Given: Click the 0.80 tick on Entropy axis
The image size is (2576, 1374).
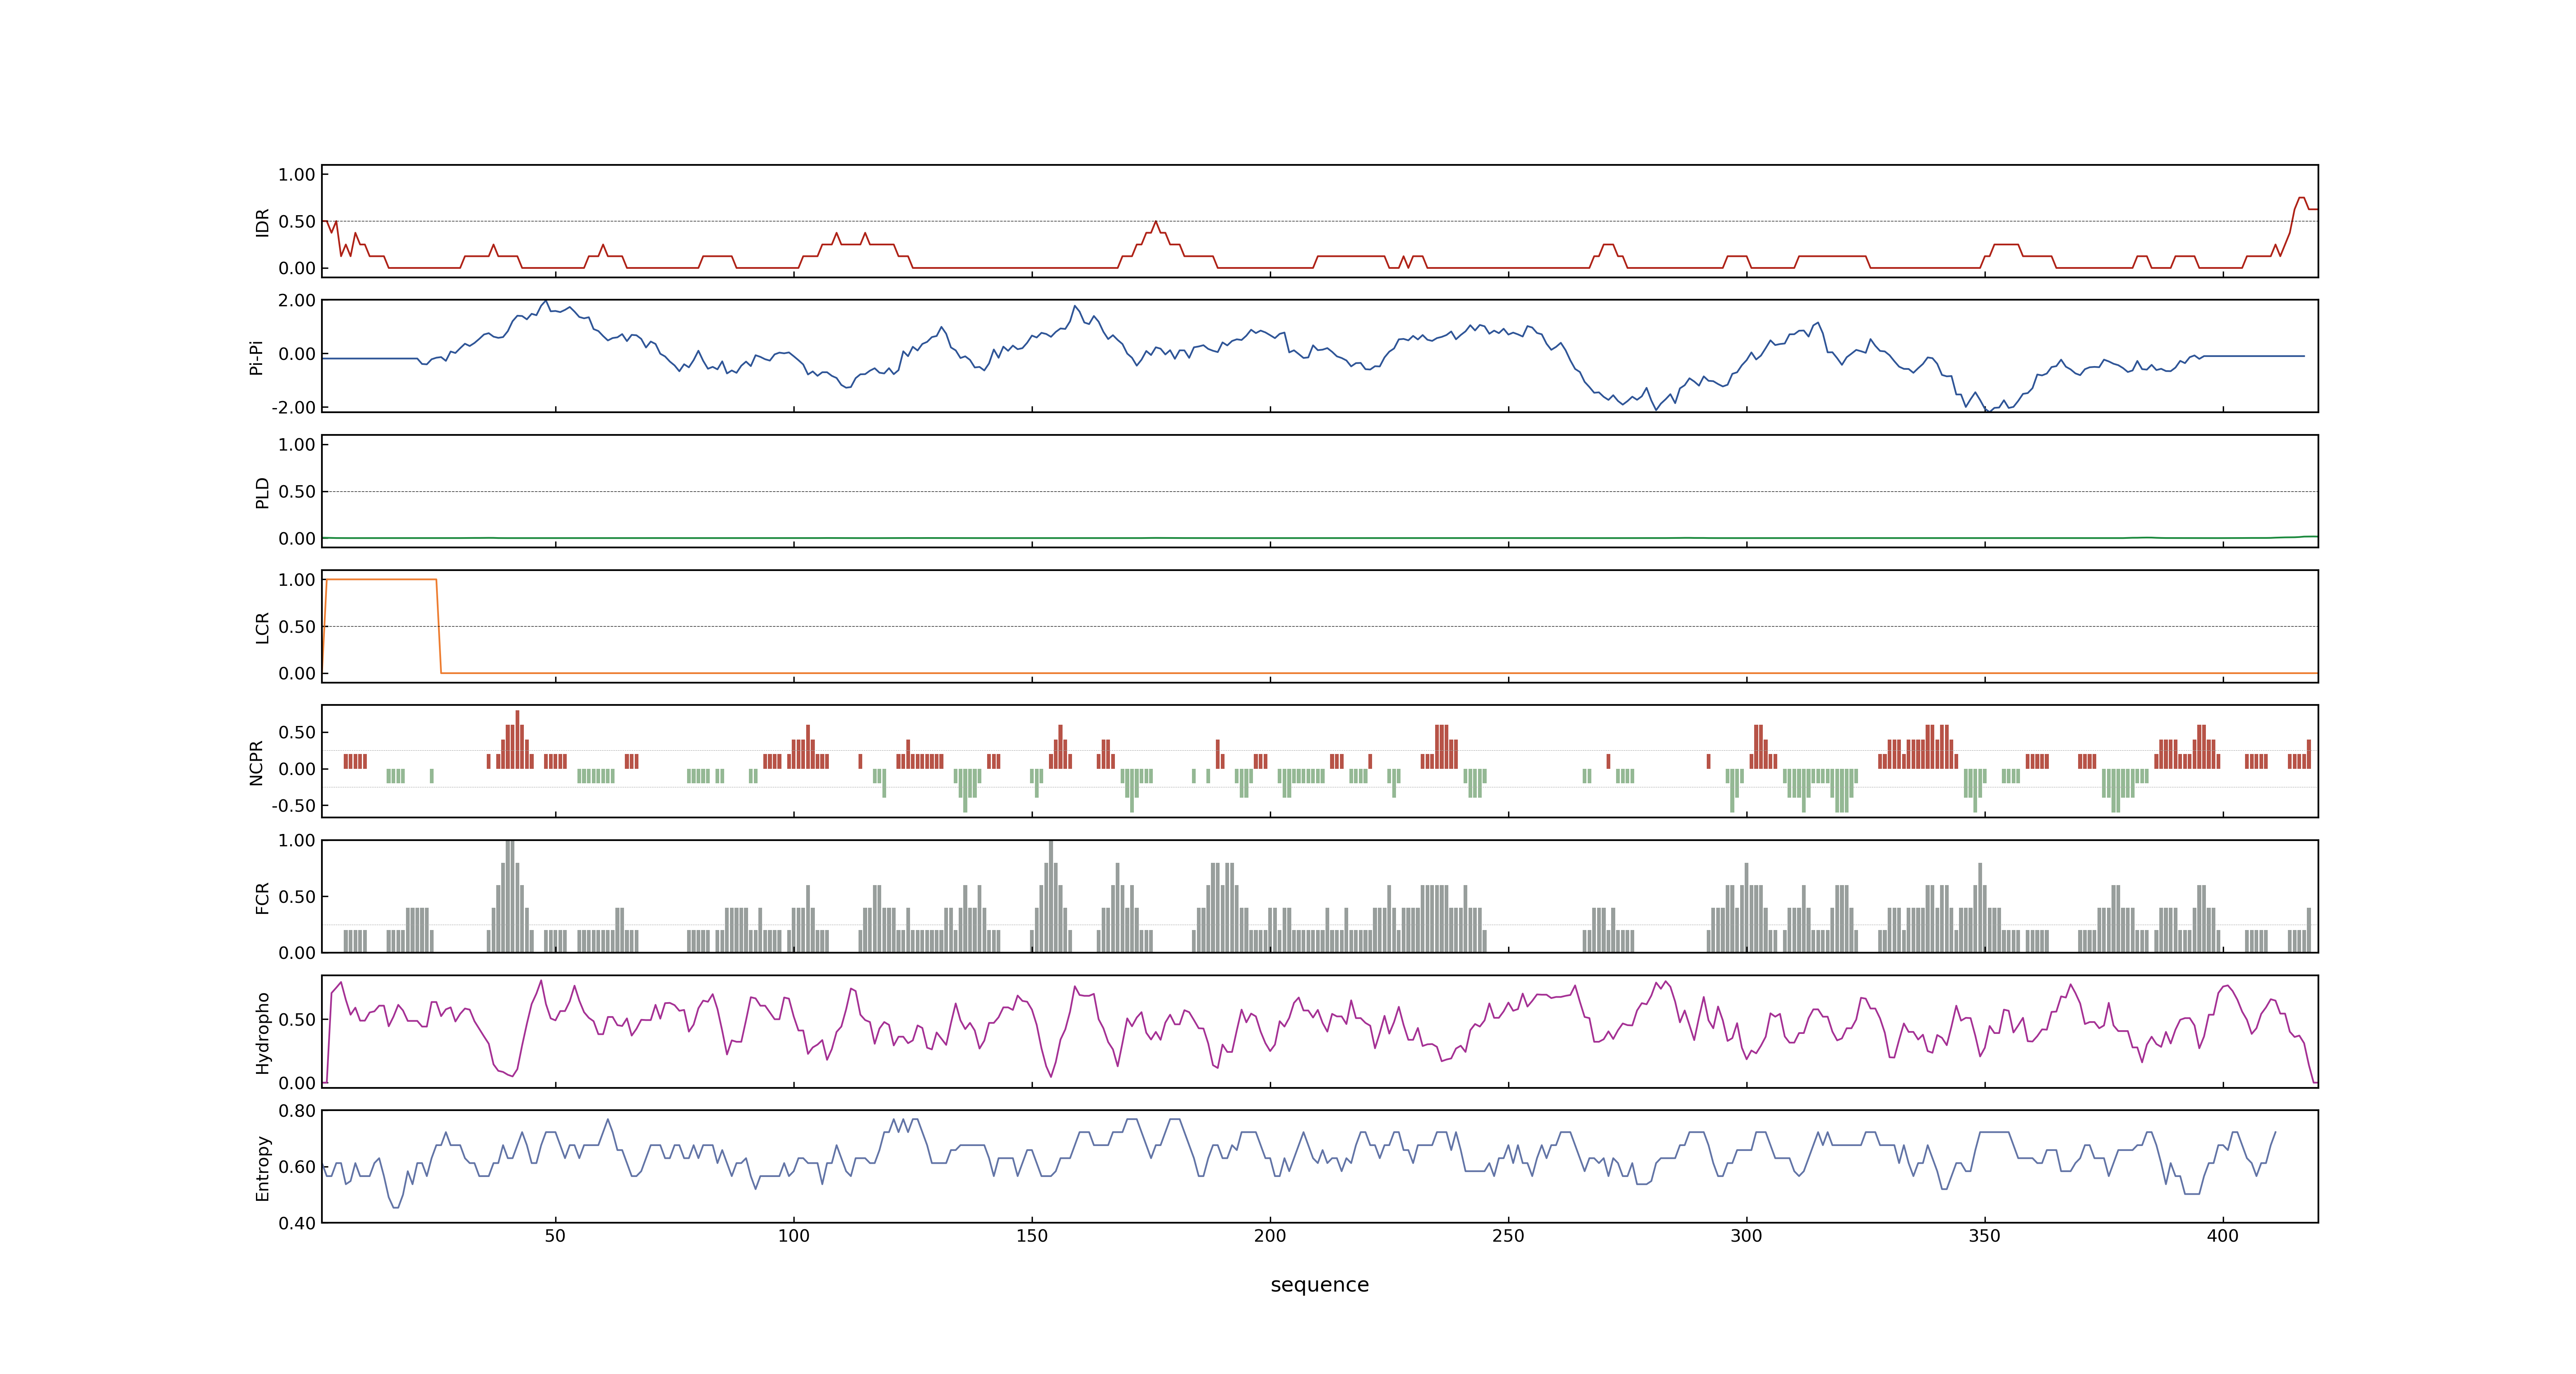Looking at the screenshot, I should tap(297, 1111).
